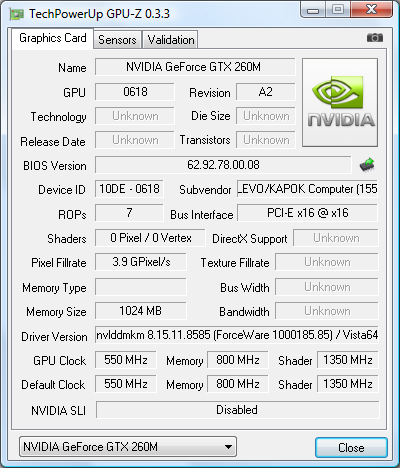This screenshot has height=468, width=400.
Task: Click the "Technology" label
Action: pos(59,117)
